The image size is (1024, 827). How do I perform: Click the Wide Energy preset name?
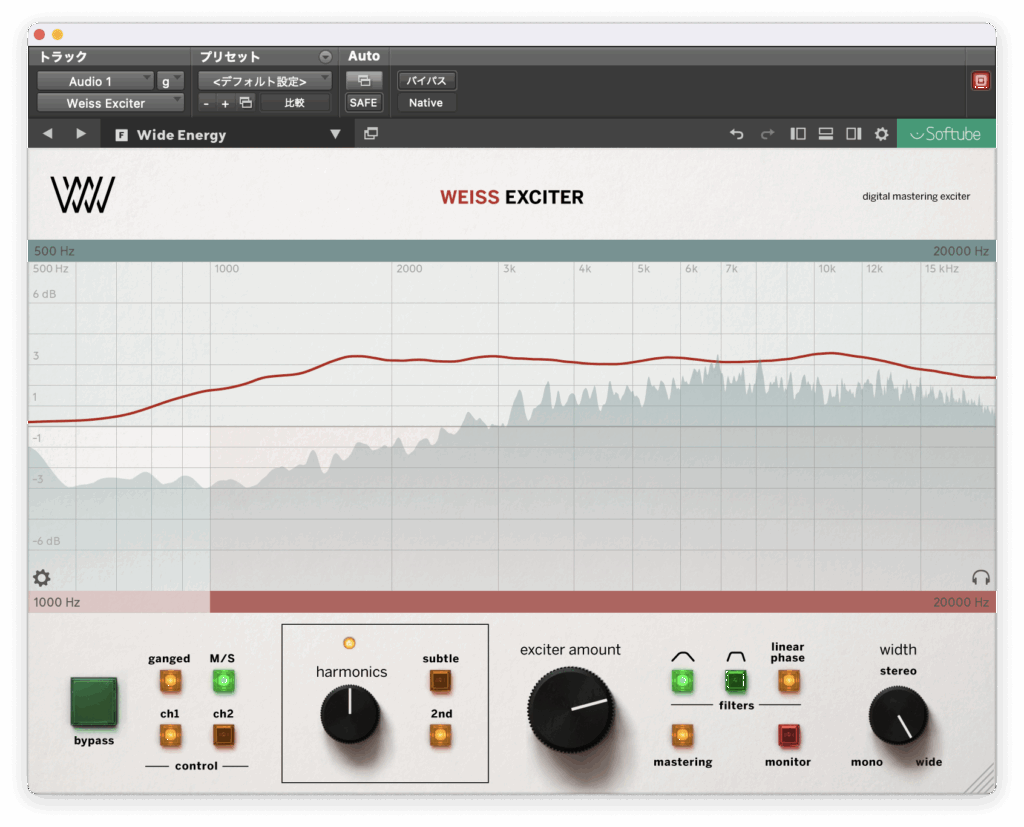182,135
